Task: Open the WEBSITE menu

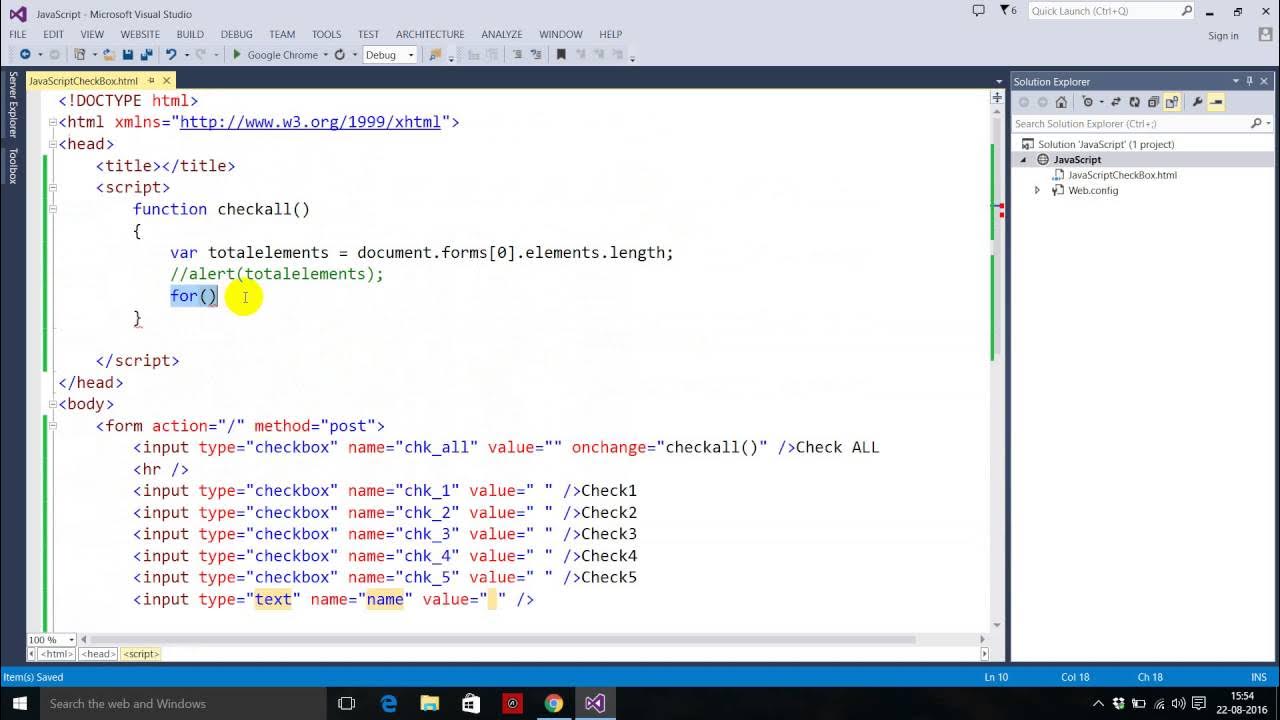Action: click(140, 34)
